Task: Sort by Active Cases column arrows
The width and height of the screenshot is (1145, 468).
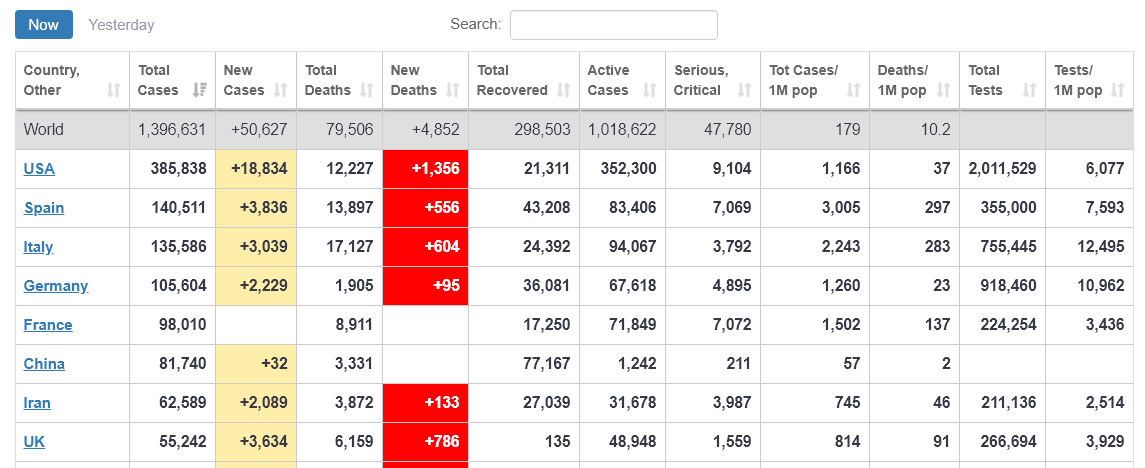Action: click(x=649, y=91)
